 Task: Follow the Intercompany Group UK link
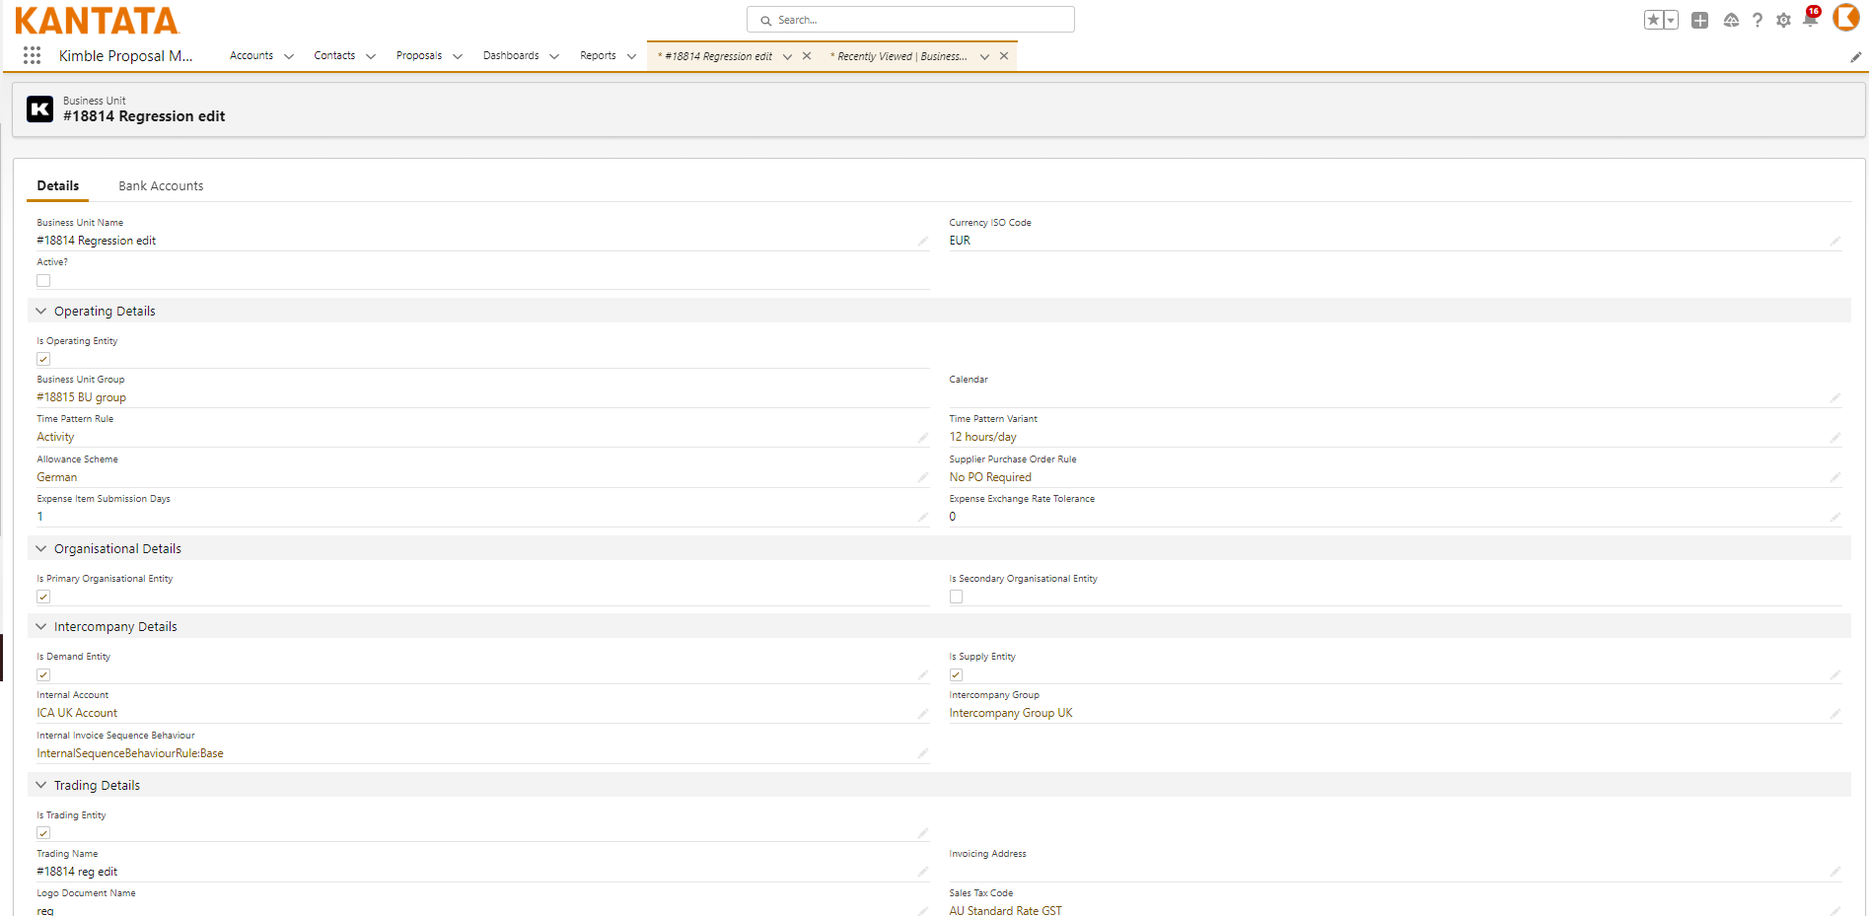[1011, 714]
